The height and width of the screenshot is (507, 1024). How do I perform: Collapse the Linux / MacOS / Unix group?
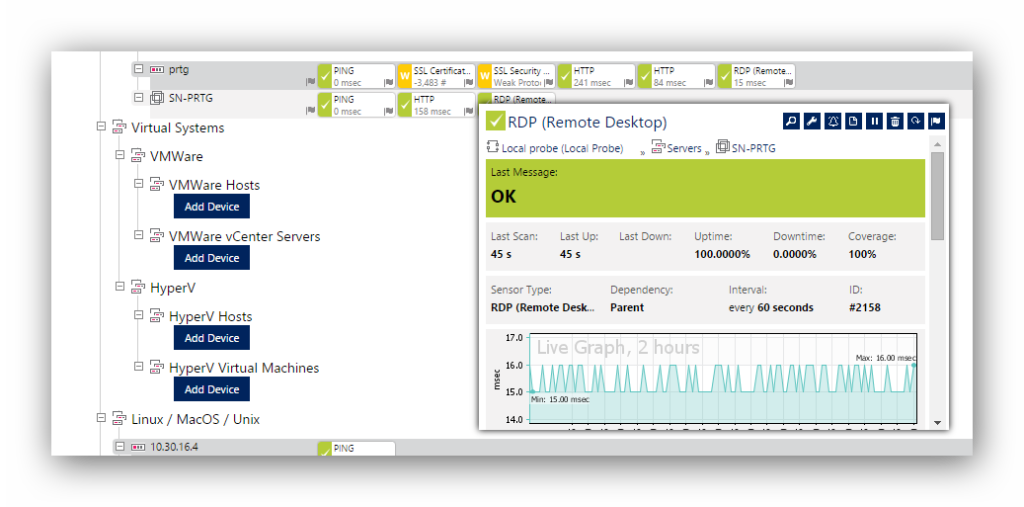(x=101, y=419)
